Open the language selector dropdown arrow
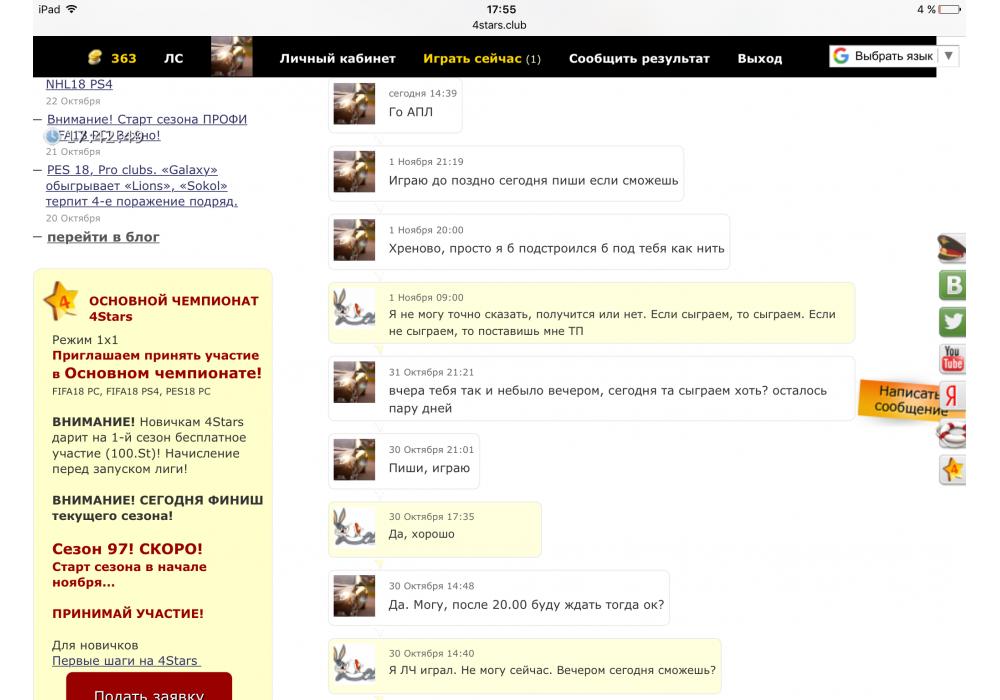This screenshot has height=700, width=1000. point(948,56)
